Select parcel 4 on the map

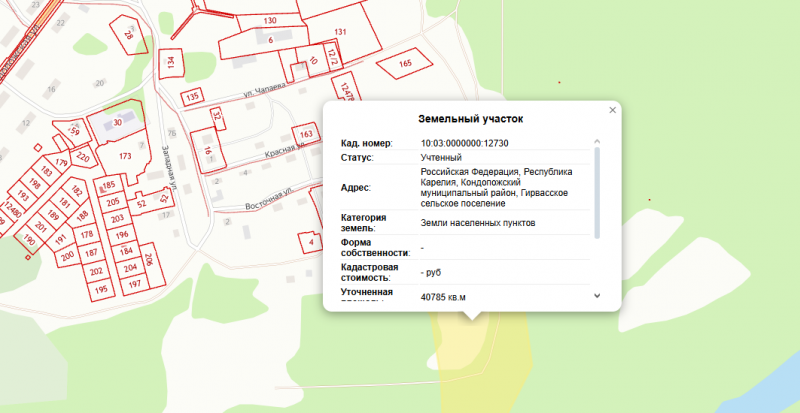coord(311,242)
